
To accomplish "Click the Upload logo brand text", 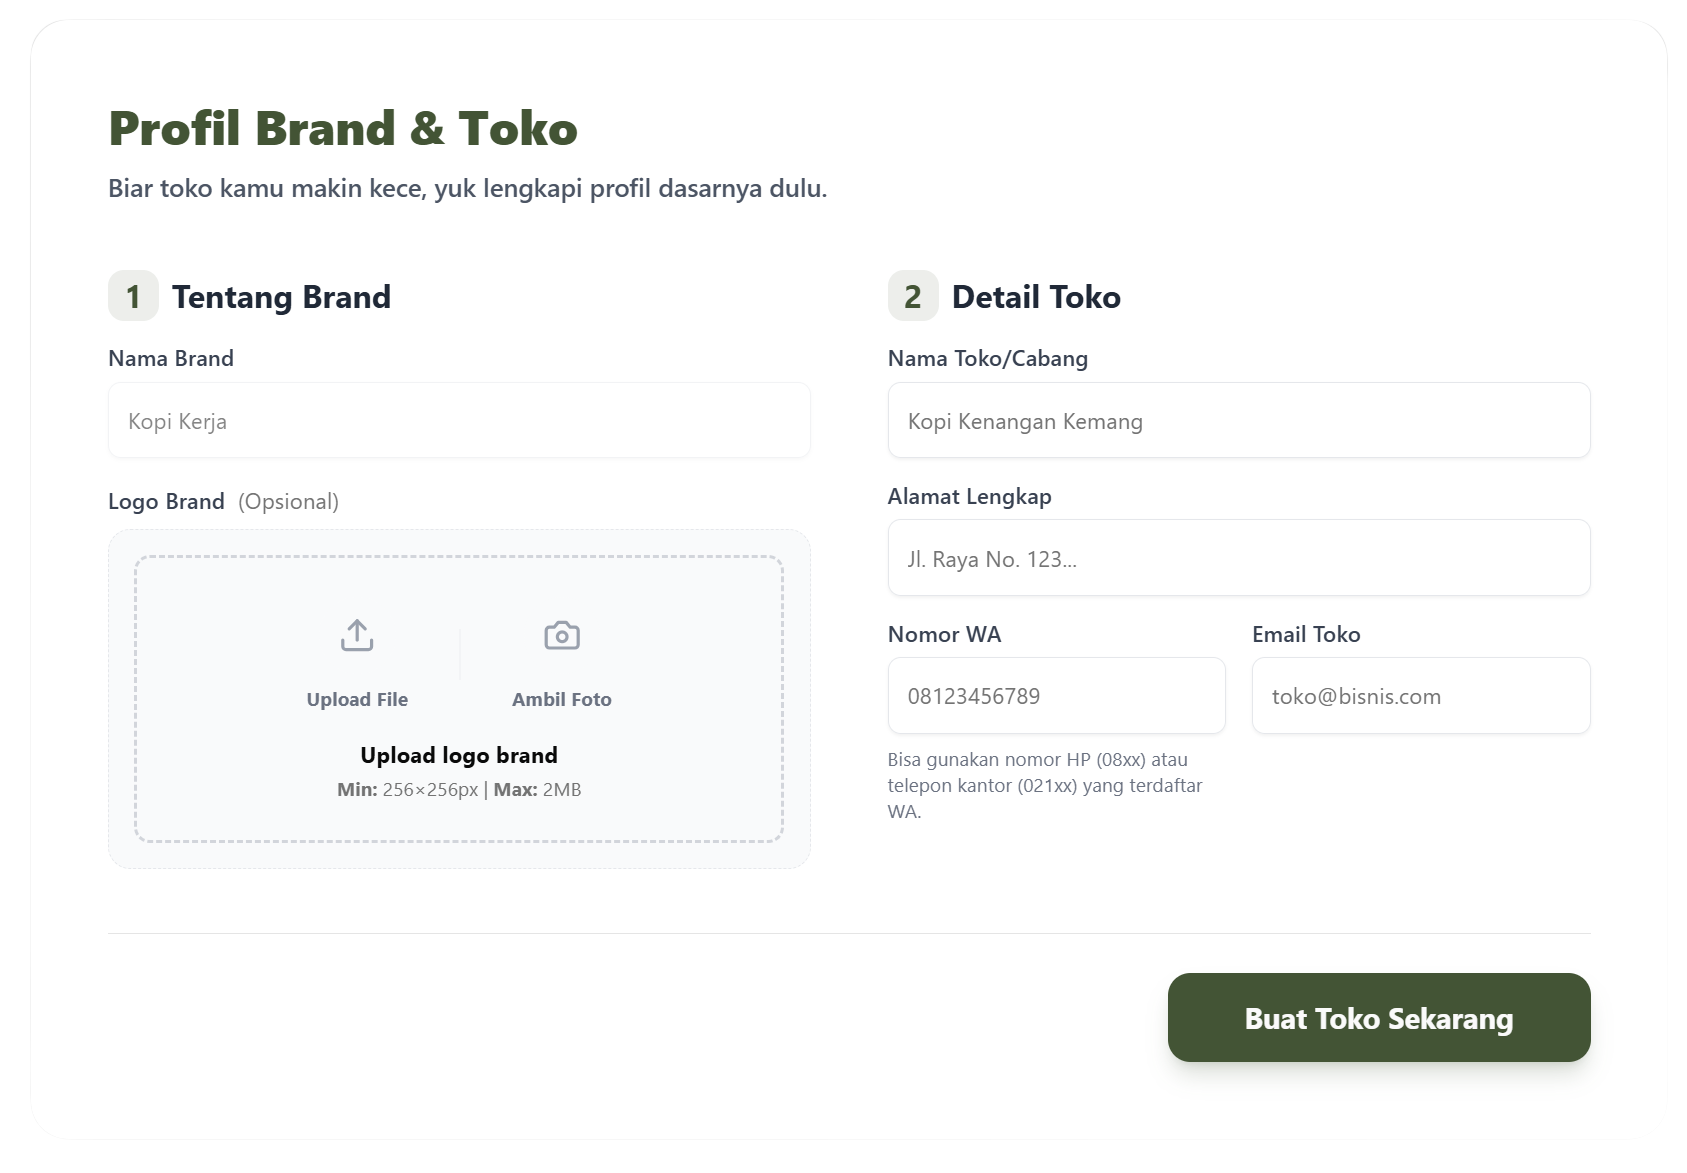I will coord(459,755).
